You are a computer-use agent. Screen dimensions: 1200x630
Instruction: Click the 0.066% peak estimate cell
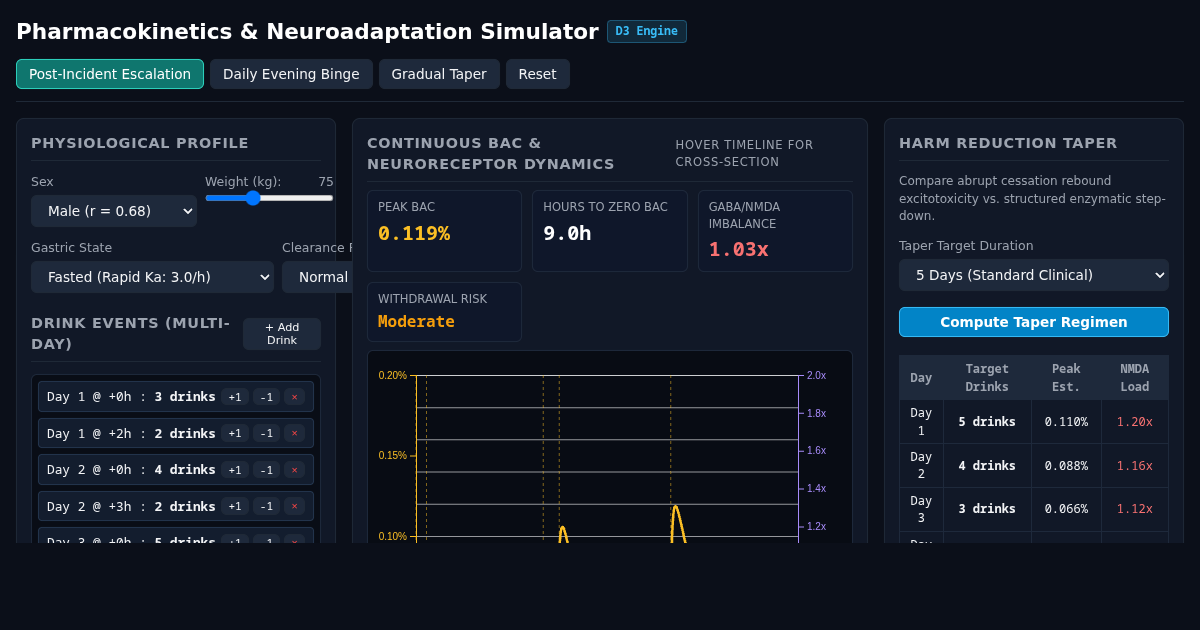[1066, 509]
